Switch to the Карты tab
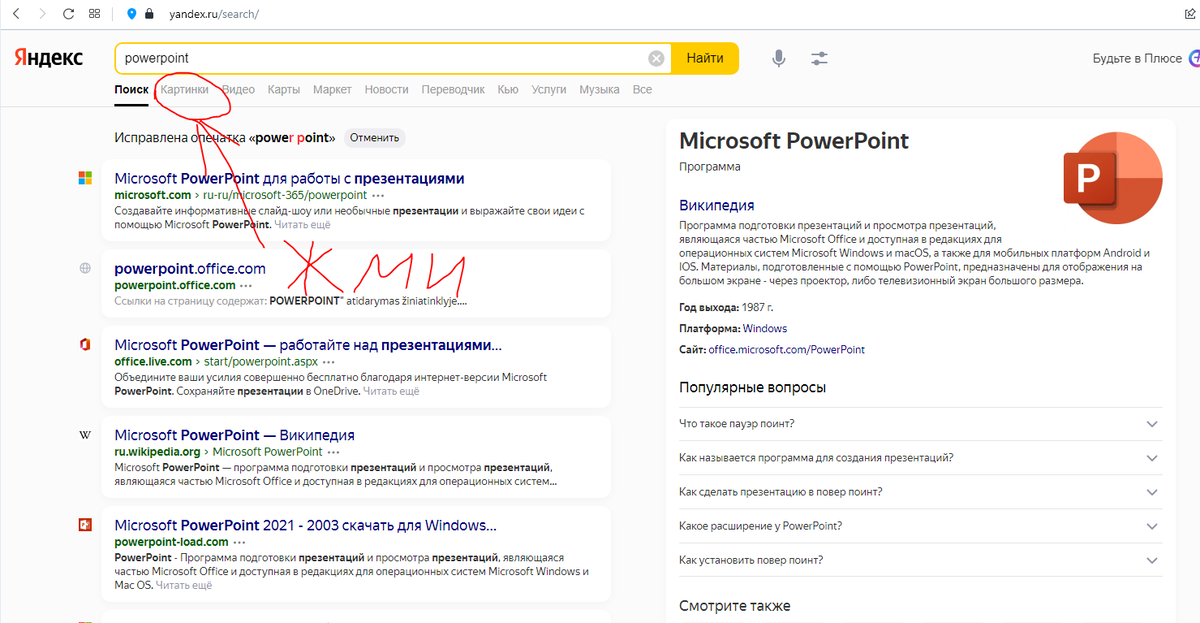 pyautogui.click(x=284, y=89)
